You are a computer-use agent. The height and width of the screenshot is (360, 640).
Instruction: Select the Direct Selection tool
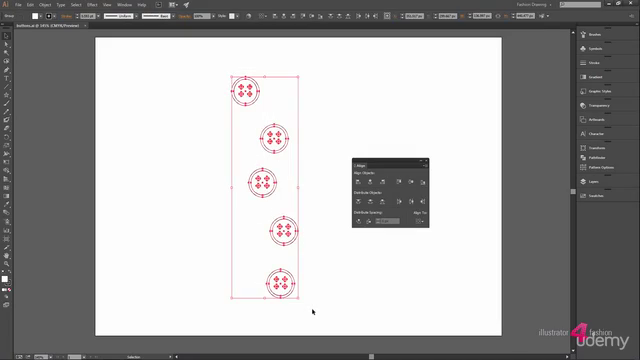point(6,44)
